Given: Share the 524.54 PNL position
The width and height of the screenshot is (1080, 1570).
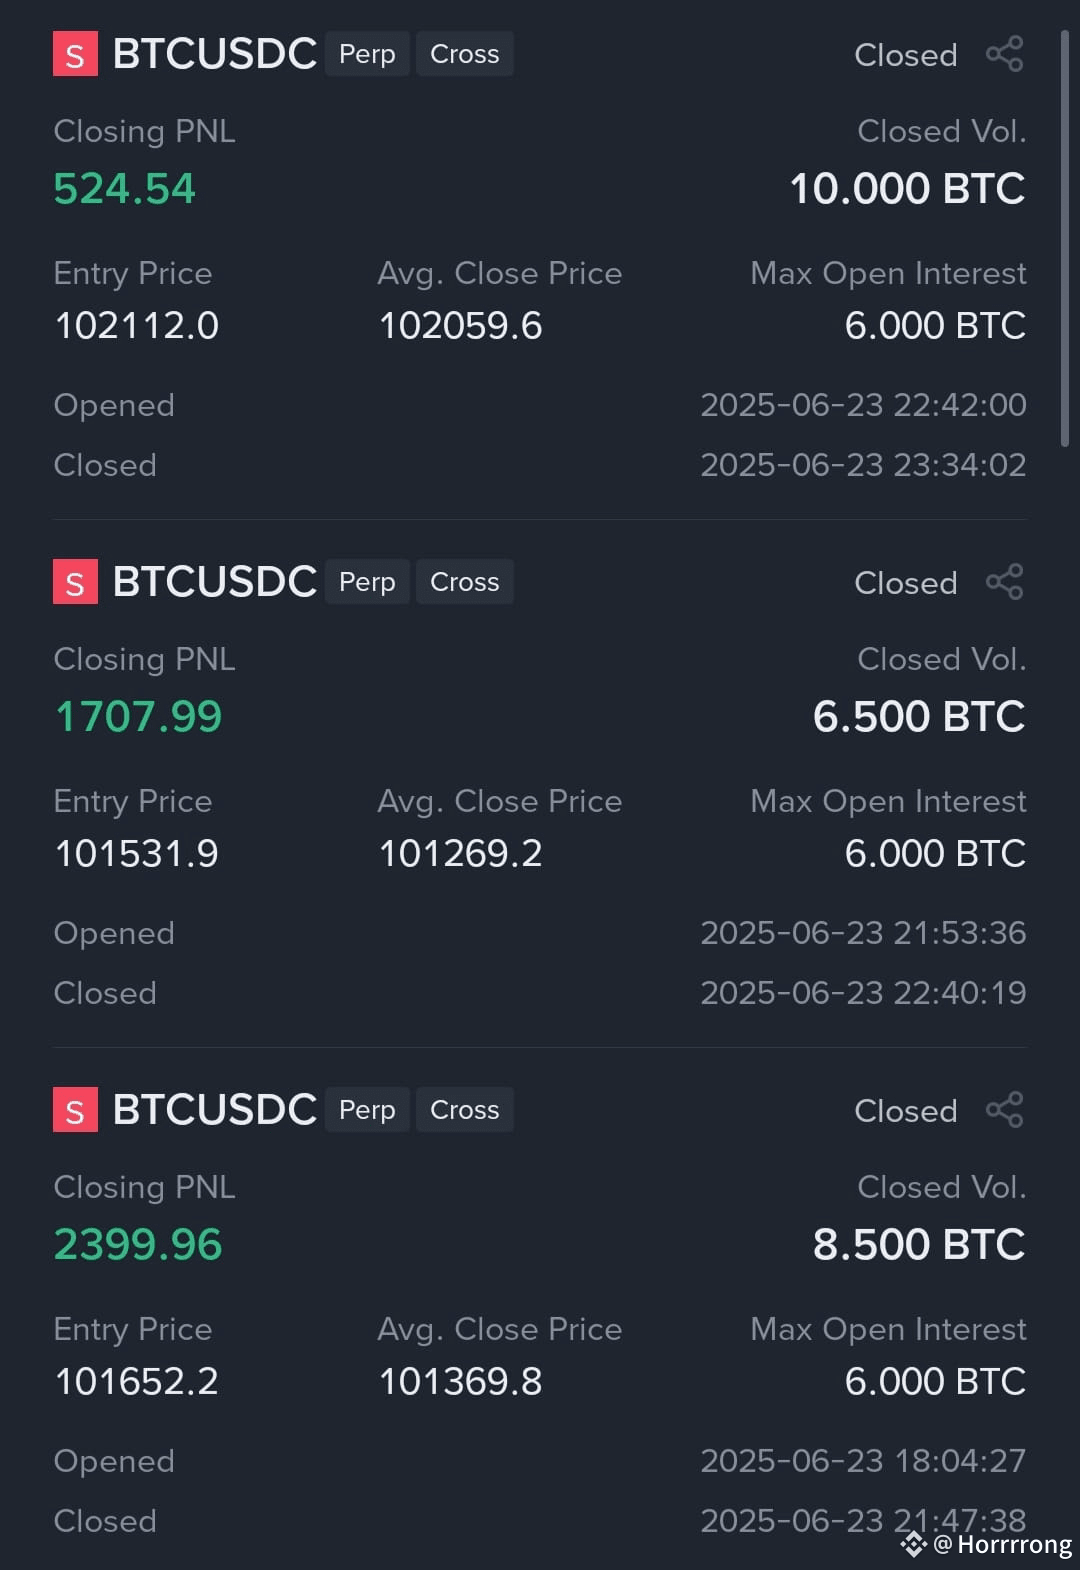Looking at the screenshot, I should (1005, 54).
